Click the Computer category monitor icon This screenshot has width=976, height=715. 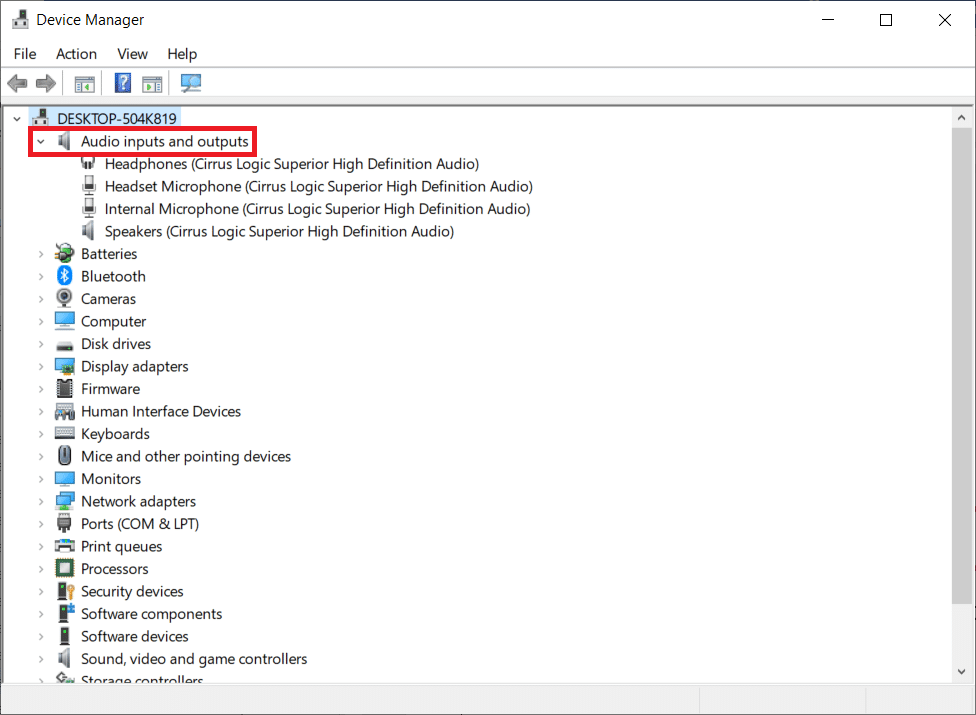click(64, 320)
